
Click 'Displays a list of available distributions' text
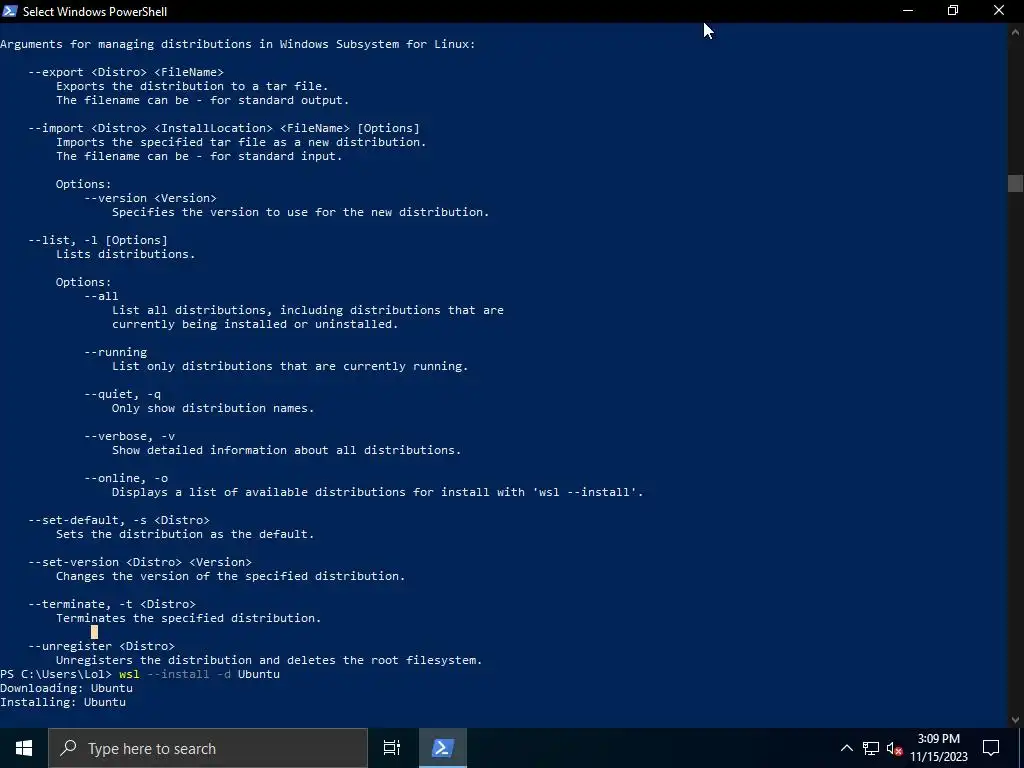point(259,492)
